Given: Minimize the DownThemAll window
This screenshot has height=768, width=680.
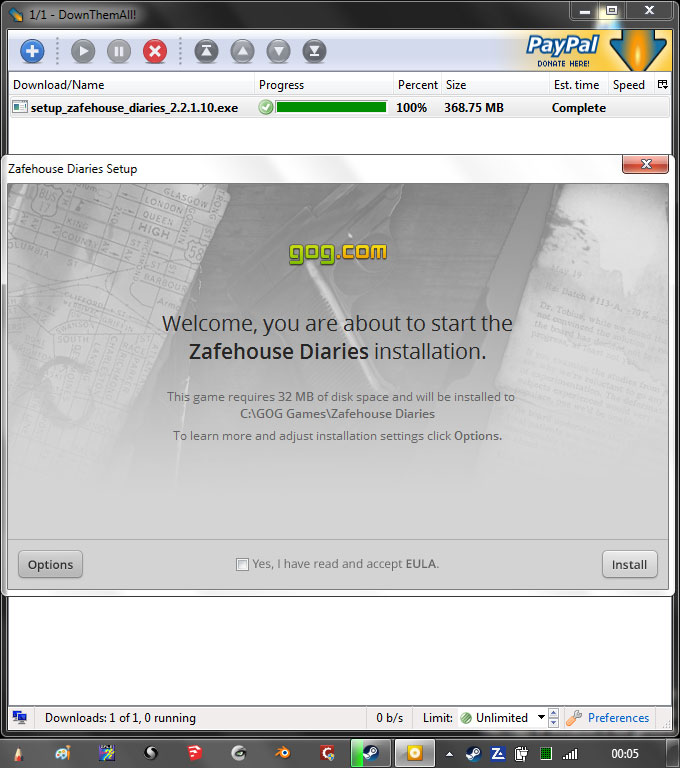Looking at the screenshot, I should 585,11.
